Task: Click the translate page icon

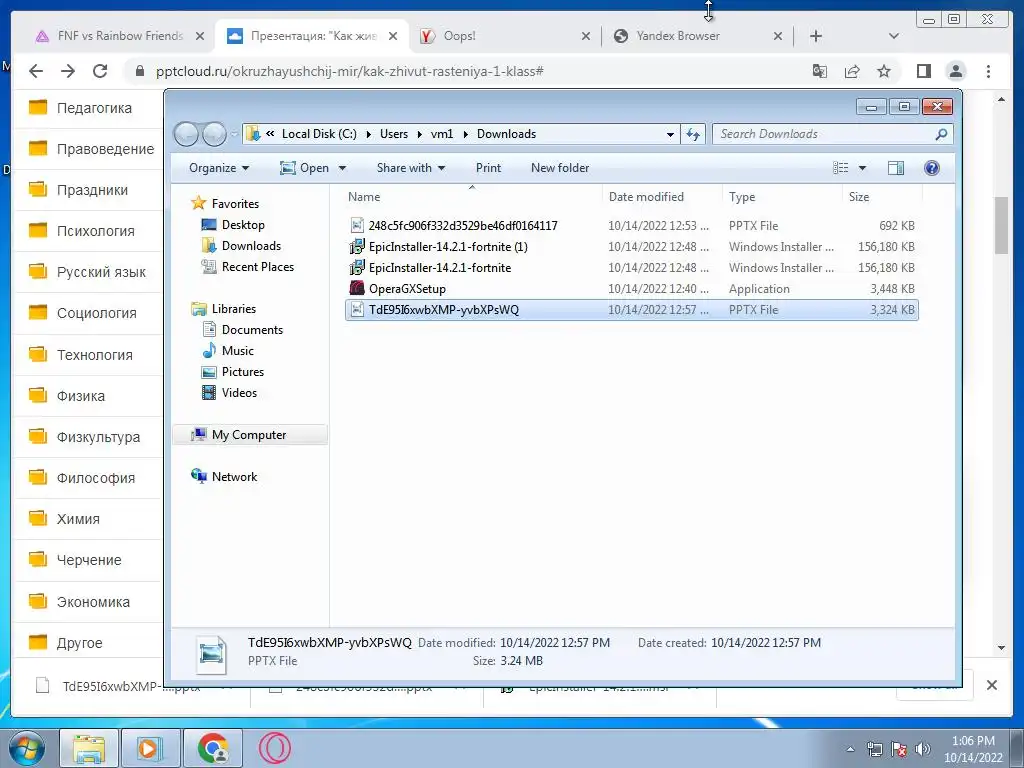Action: (x=820, y=71)
